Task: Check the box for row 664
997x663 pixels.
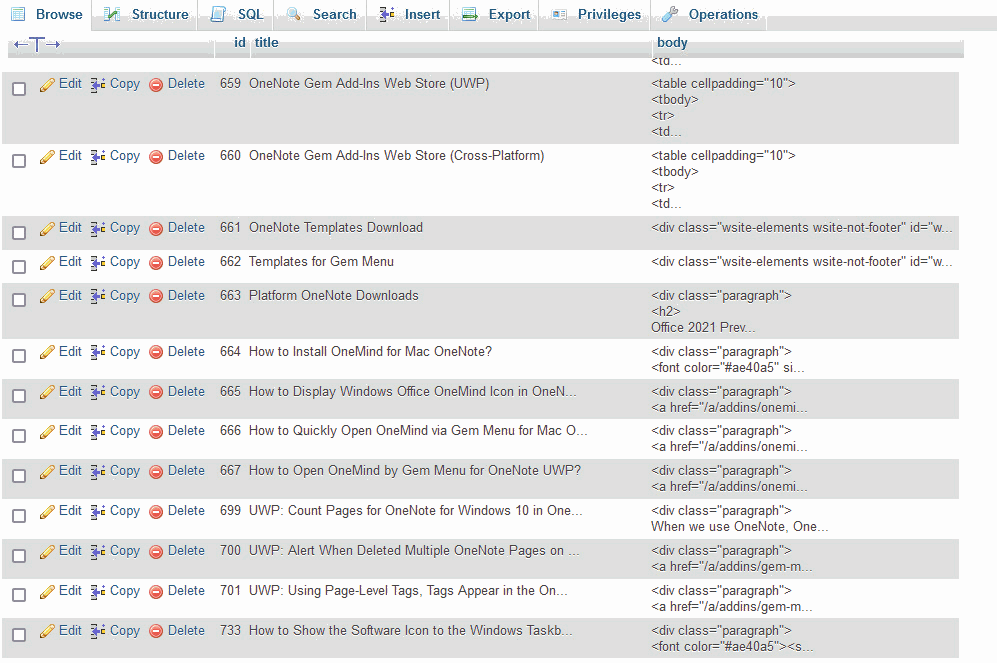Action: (x=19, y=355)
